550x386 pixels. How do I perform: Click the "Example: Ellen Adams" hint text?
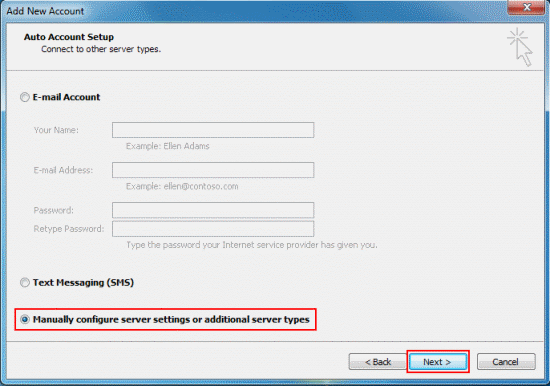click(168, 146)
